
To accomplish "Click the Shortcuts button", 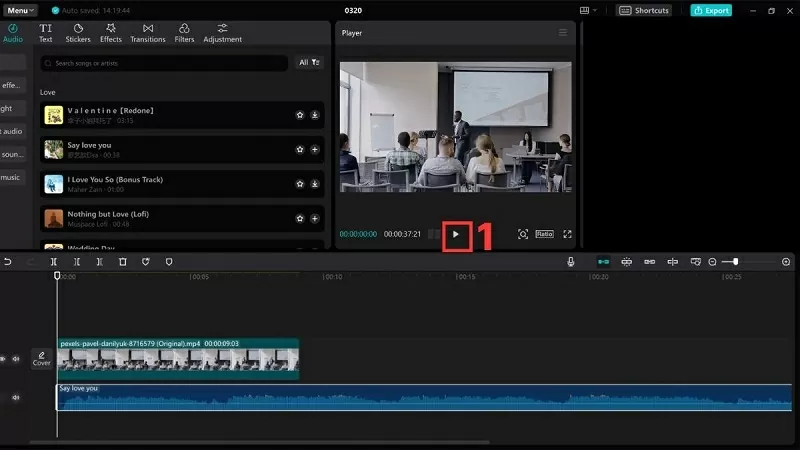I will pos(644,10).
